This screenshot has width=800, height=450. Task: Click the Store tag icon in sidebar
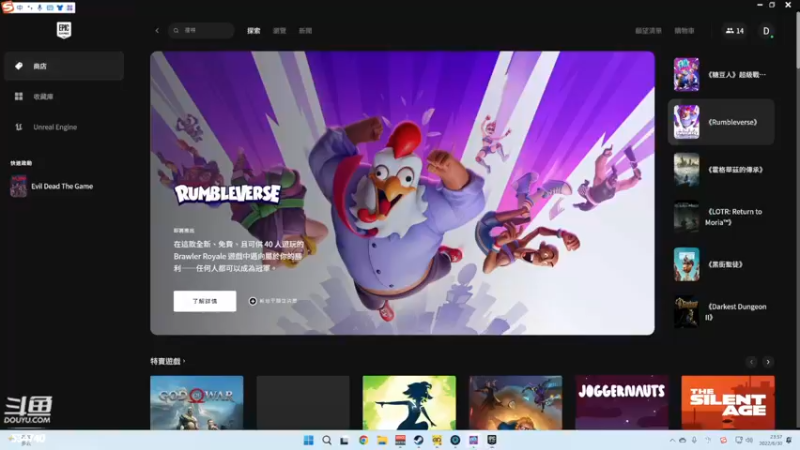coord(19,66)
